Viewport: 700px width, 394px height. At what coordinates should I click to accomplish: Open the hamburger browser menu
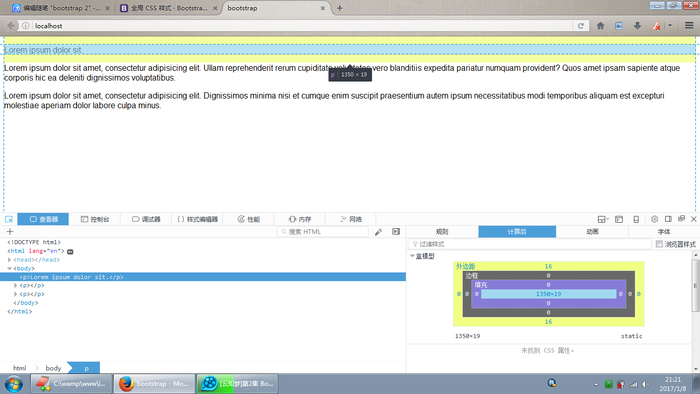pos(689,26)
